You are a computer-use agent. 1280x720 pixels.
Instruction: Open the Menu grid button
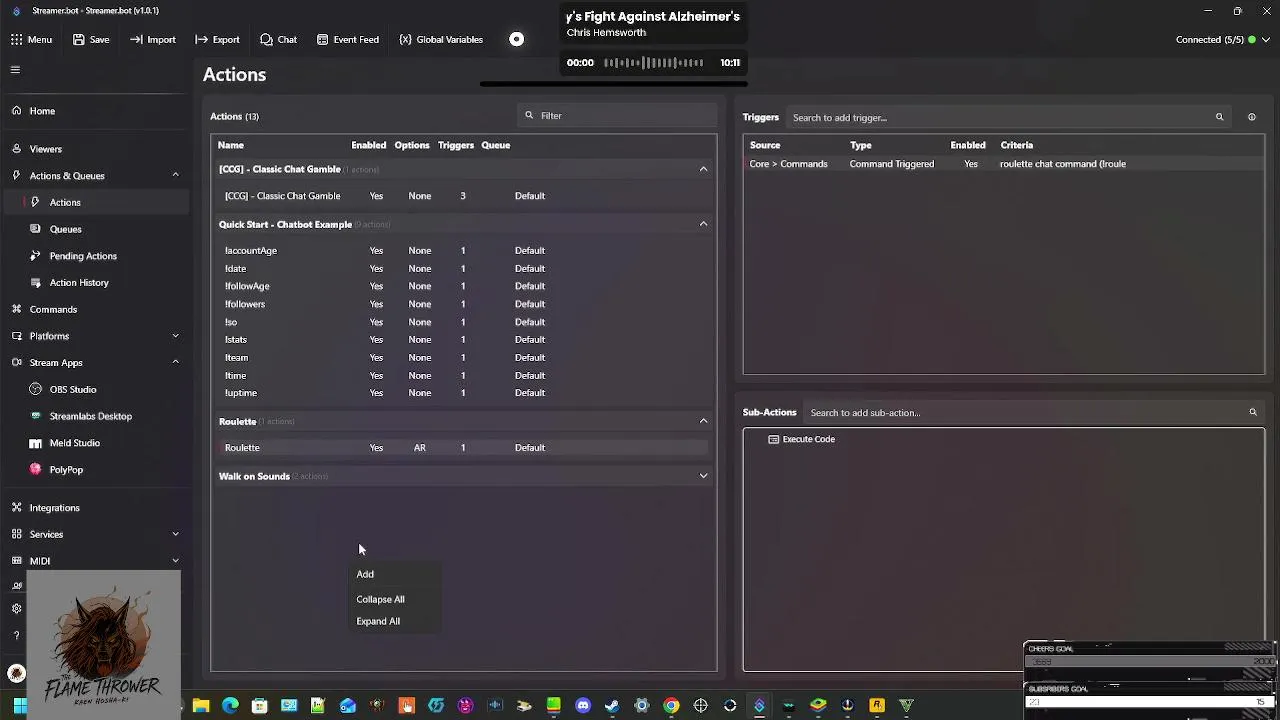[31, 39]
